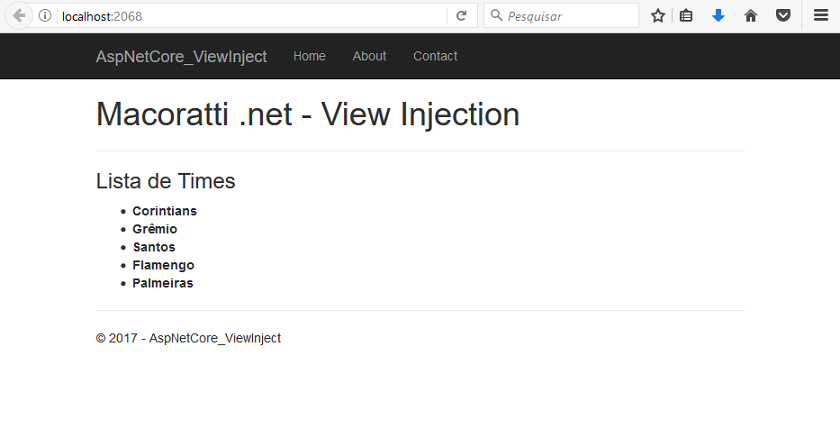Open the AspNetCore_ViewInject brand link
The image size is (840, 438).
coord(181,57)
